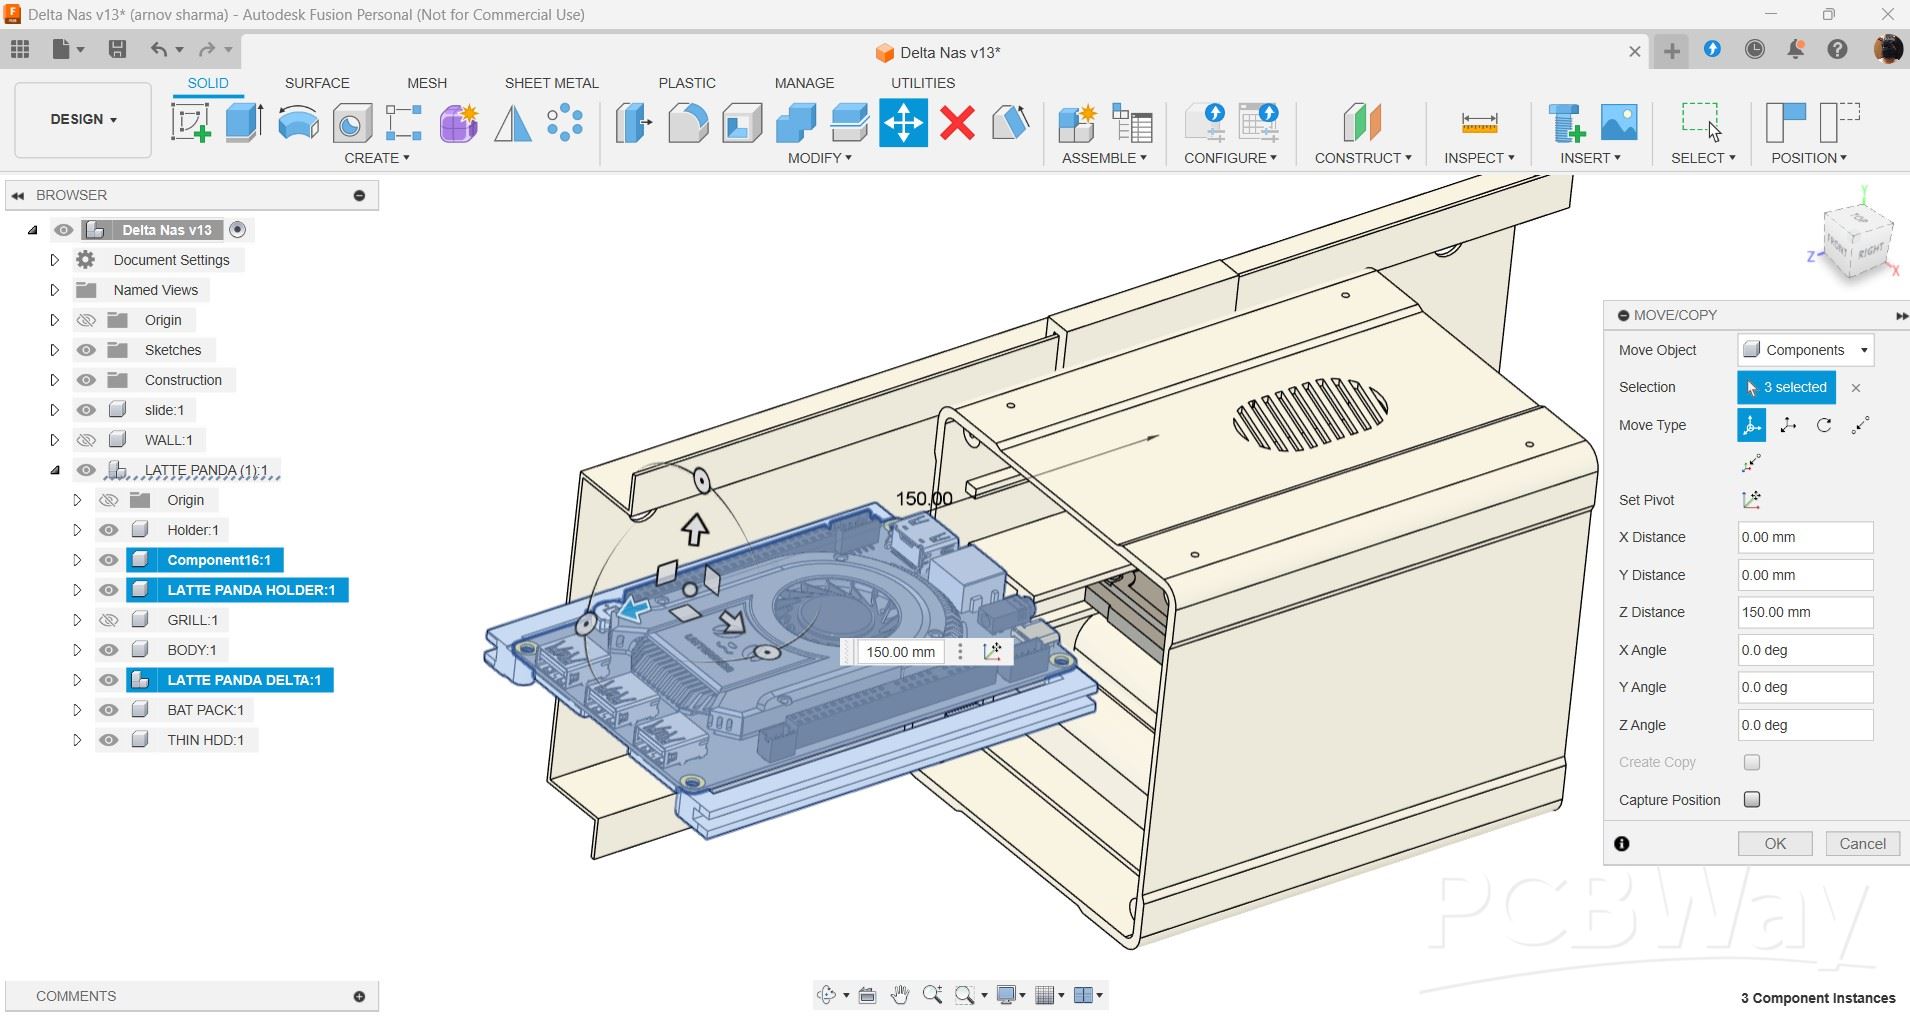This screenshot has width=1910, height=1017.
Task: Open the Pan hand tool
Action: pyautogui.click(x=899, y=995)
